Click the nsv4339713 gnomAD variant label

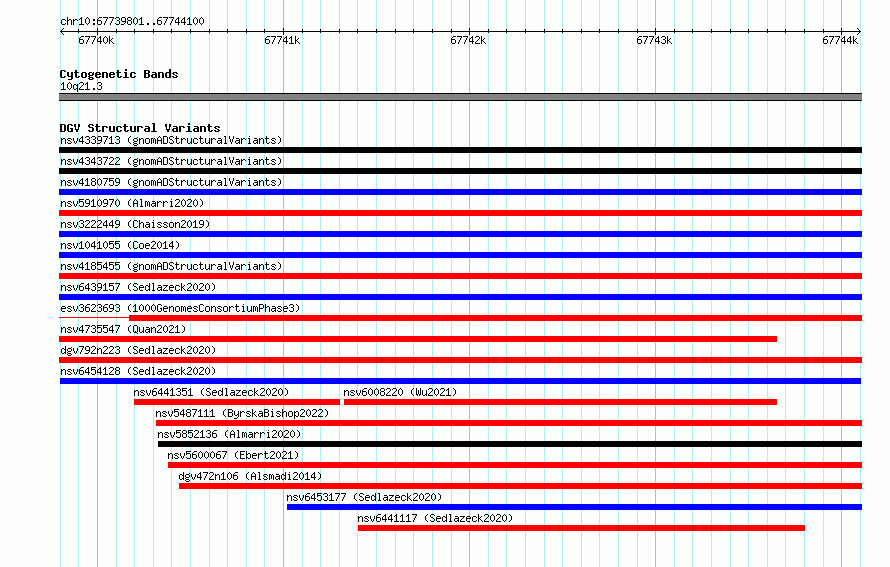point(171,140)
